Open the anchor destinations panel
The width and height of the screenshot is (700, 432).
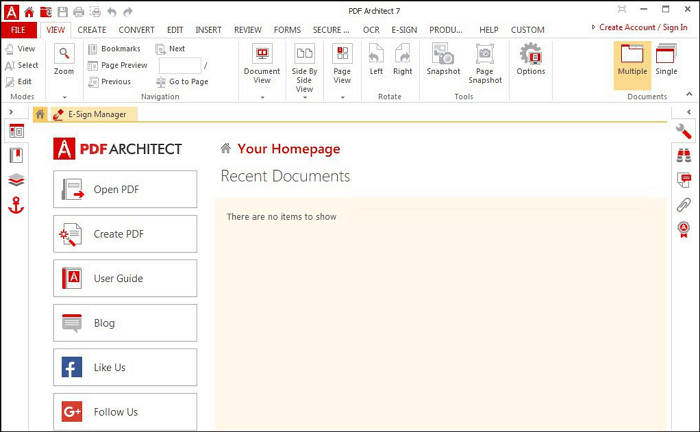16,204
